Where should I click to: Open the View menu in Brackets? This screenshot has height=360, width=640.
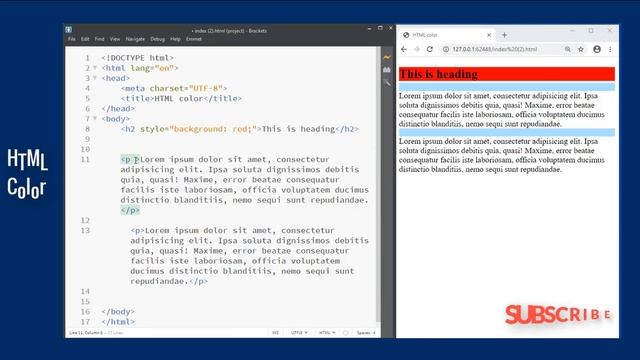click(x=115, y=39)
